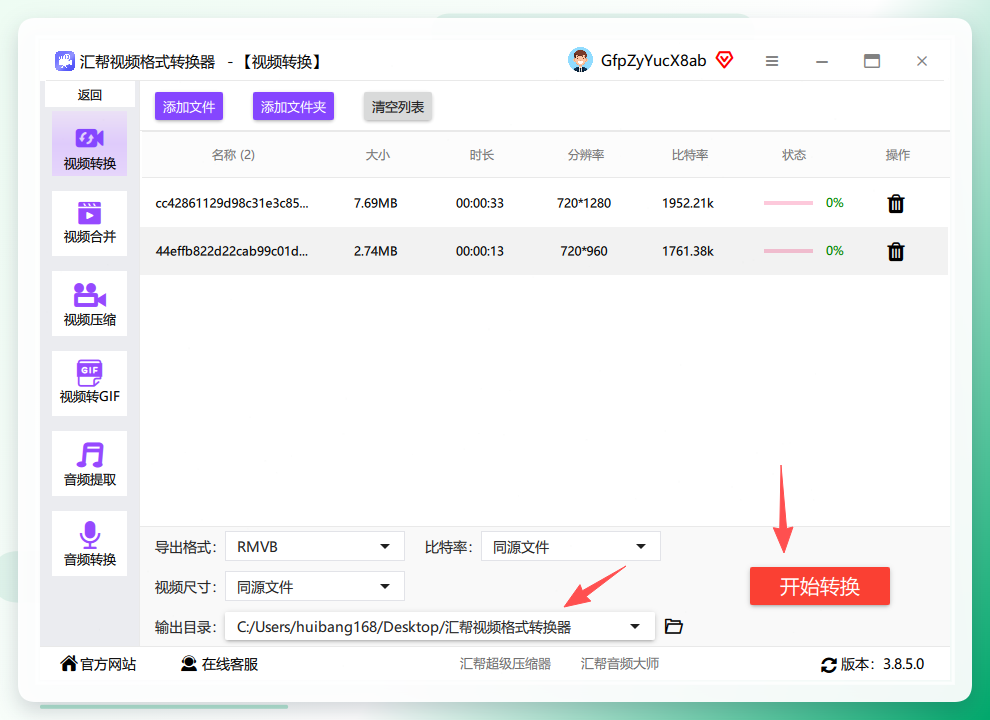Click the 1952.21k bitrate cell
This screenshot has height=720, width=990.
(688, 203)
